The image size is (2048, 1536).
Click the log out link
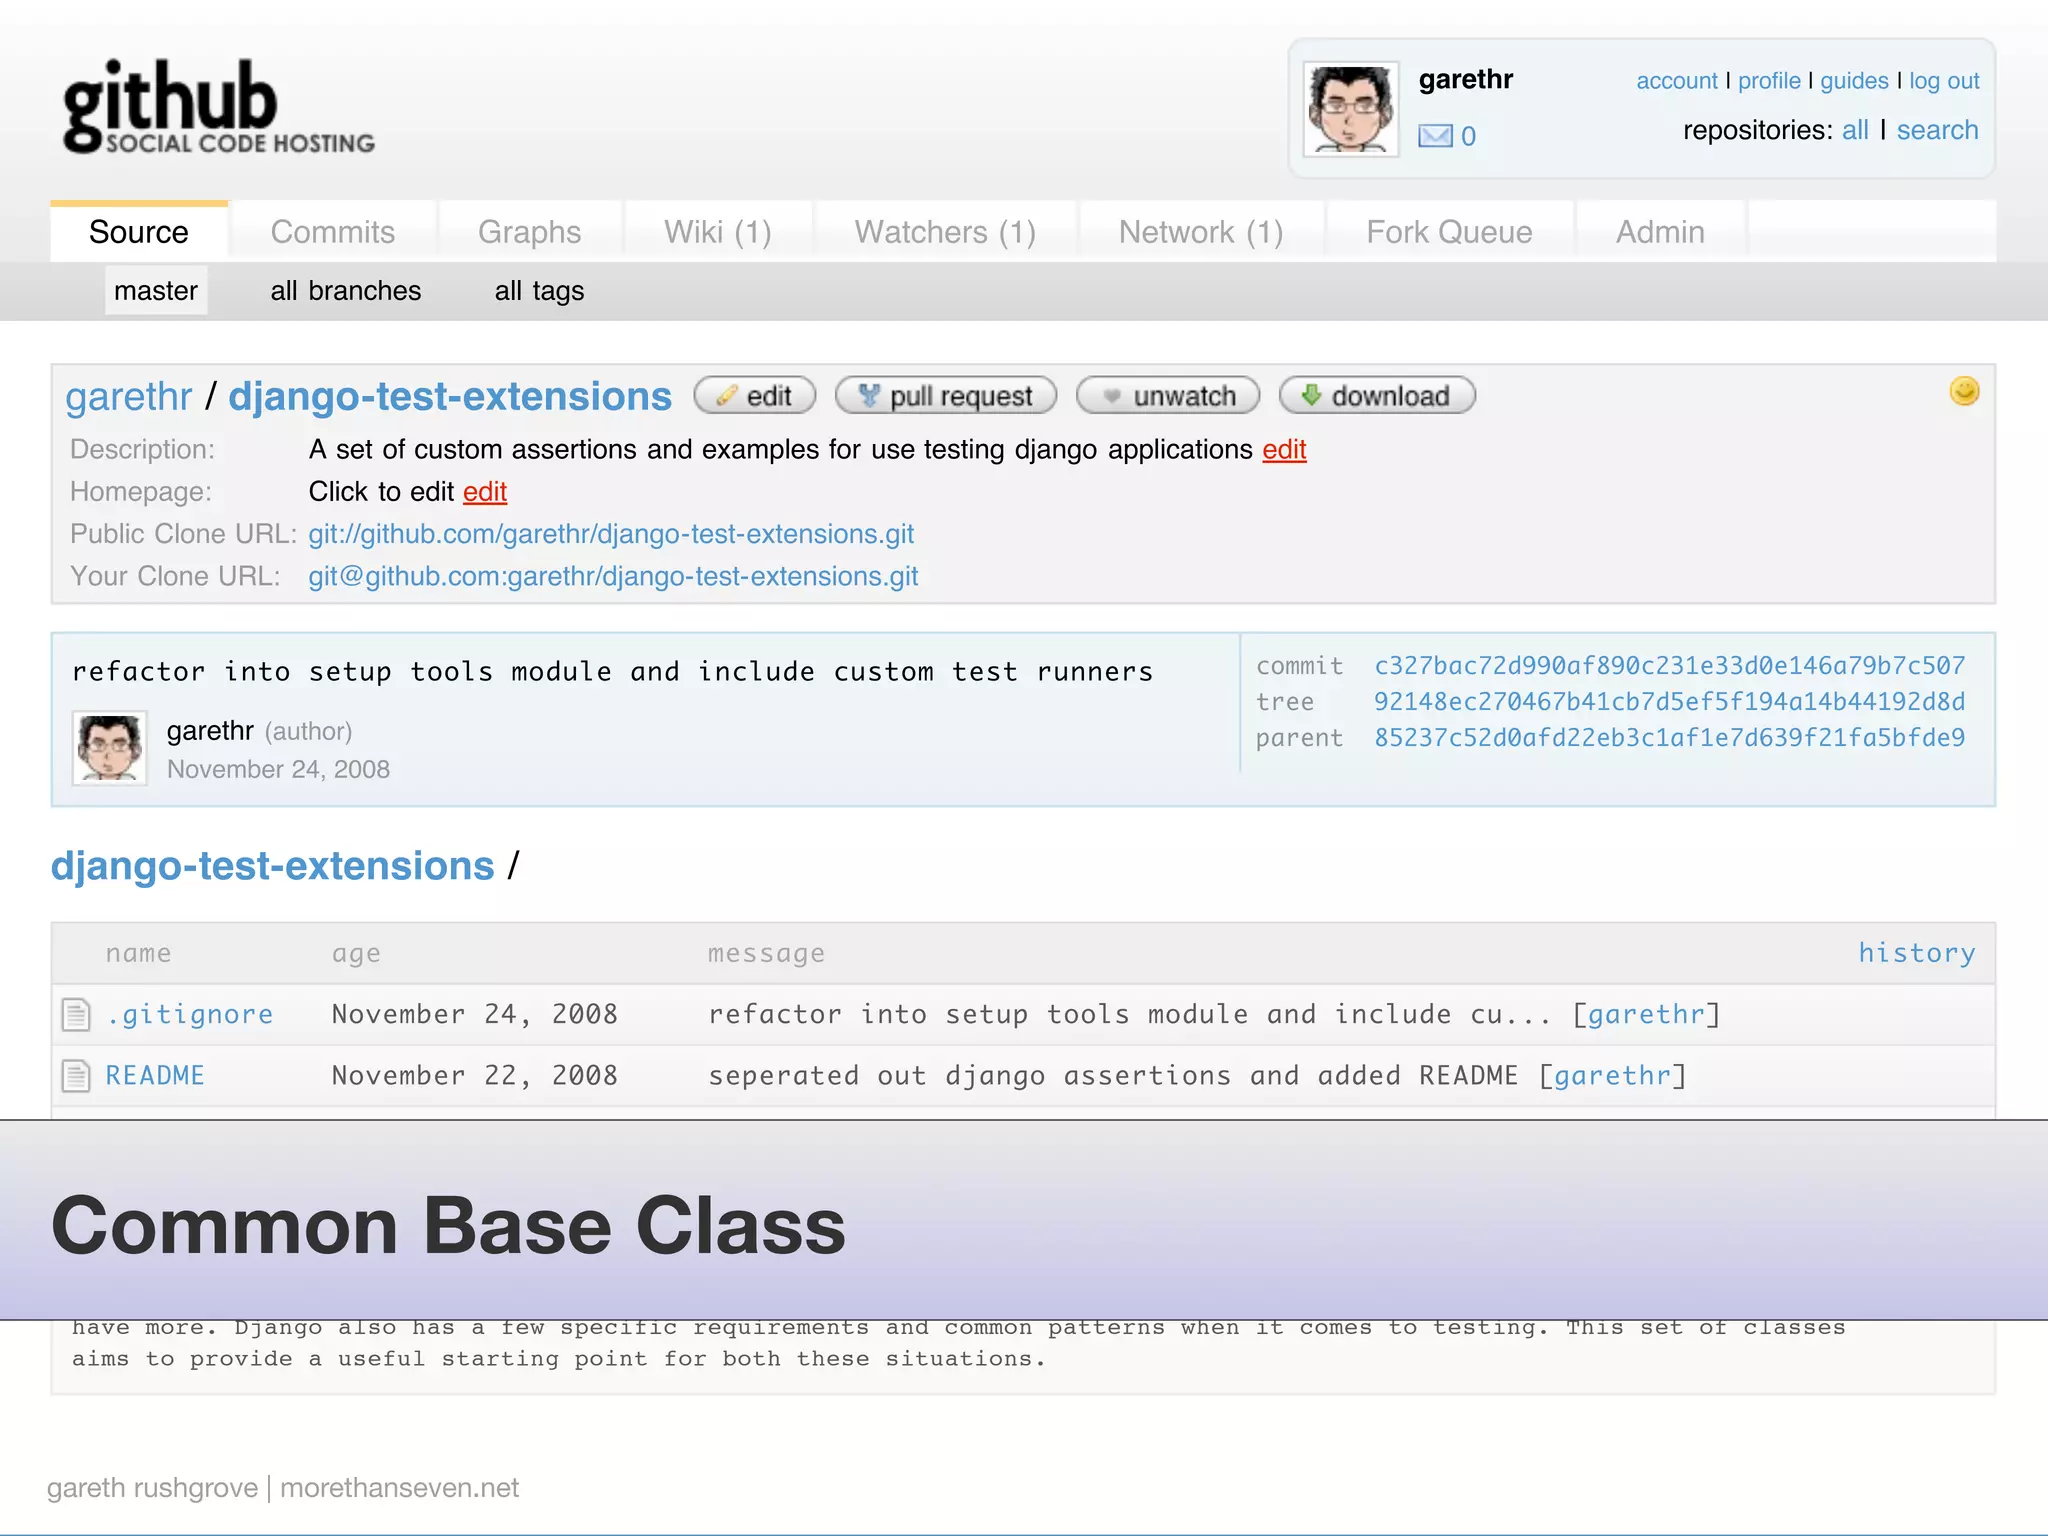tap(1943, 81)
